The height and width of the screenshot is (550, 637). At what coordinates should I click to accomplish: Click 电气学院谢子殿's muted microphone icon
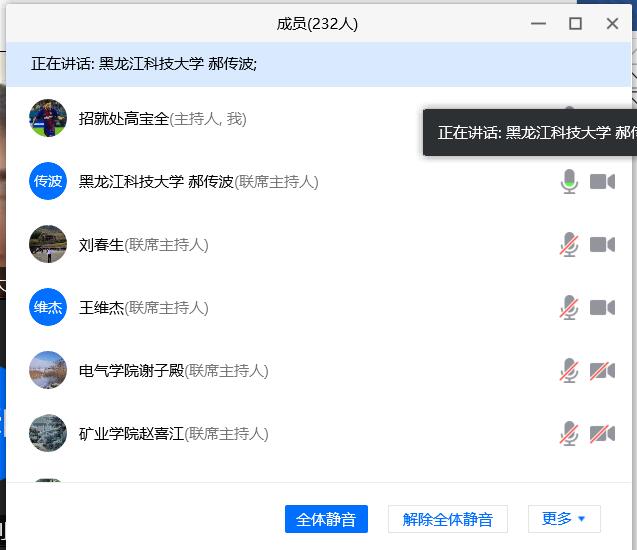tap(569, 371)
